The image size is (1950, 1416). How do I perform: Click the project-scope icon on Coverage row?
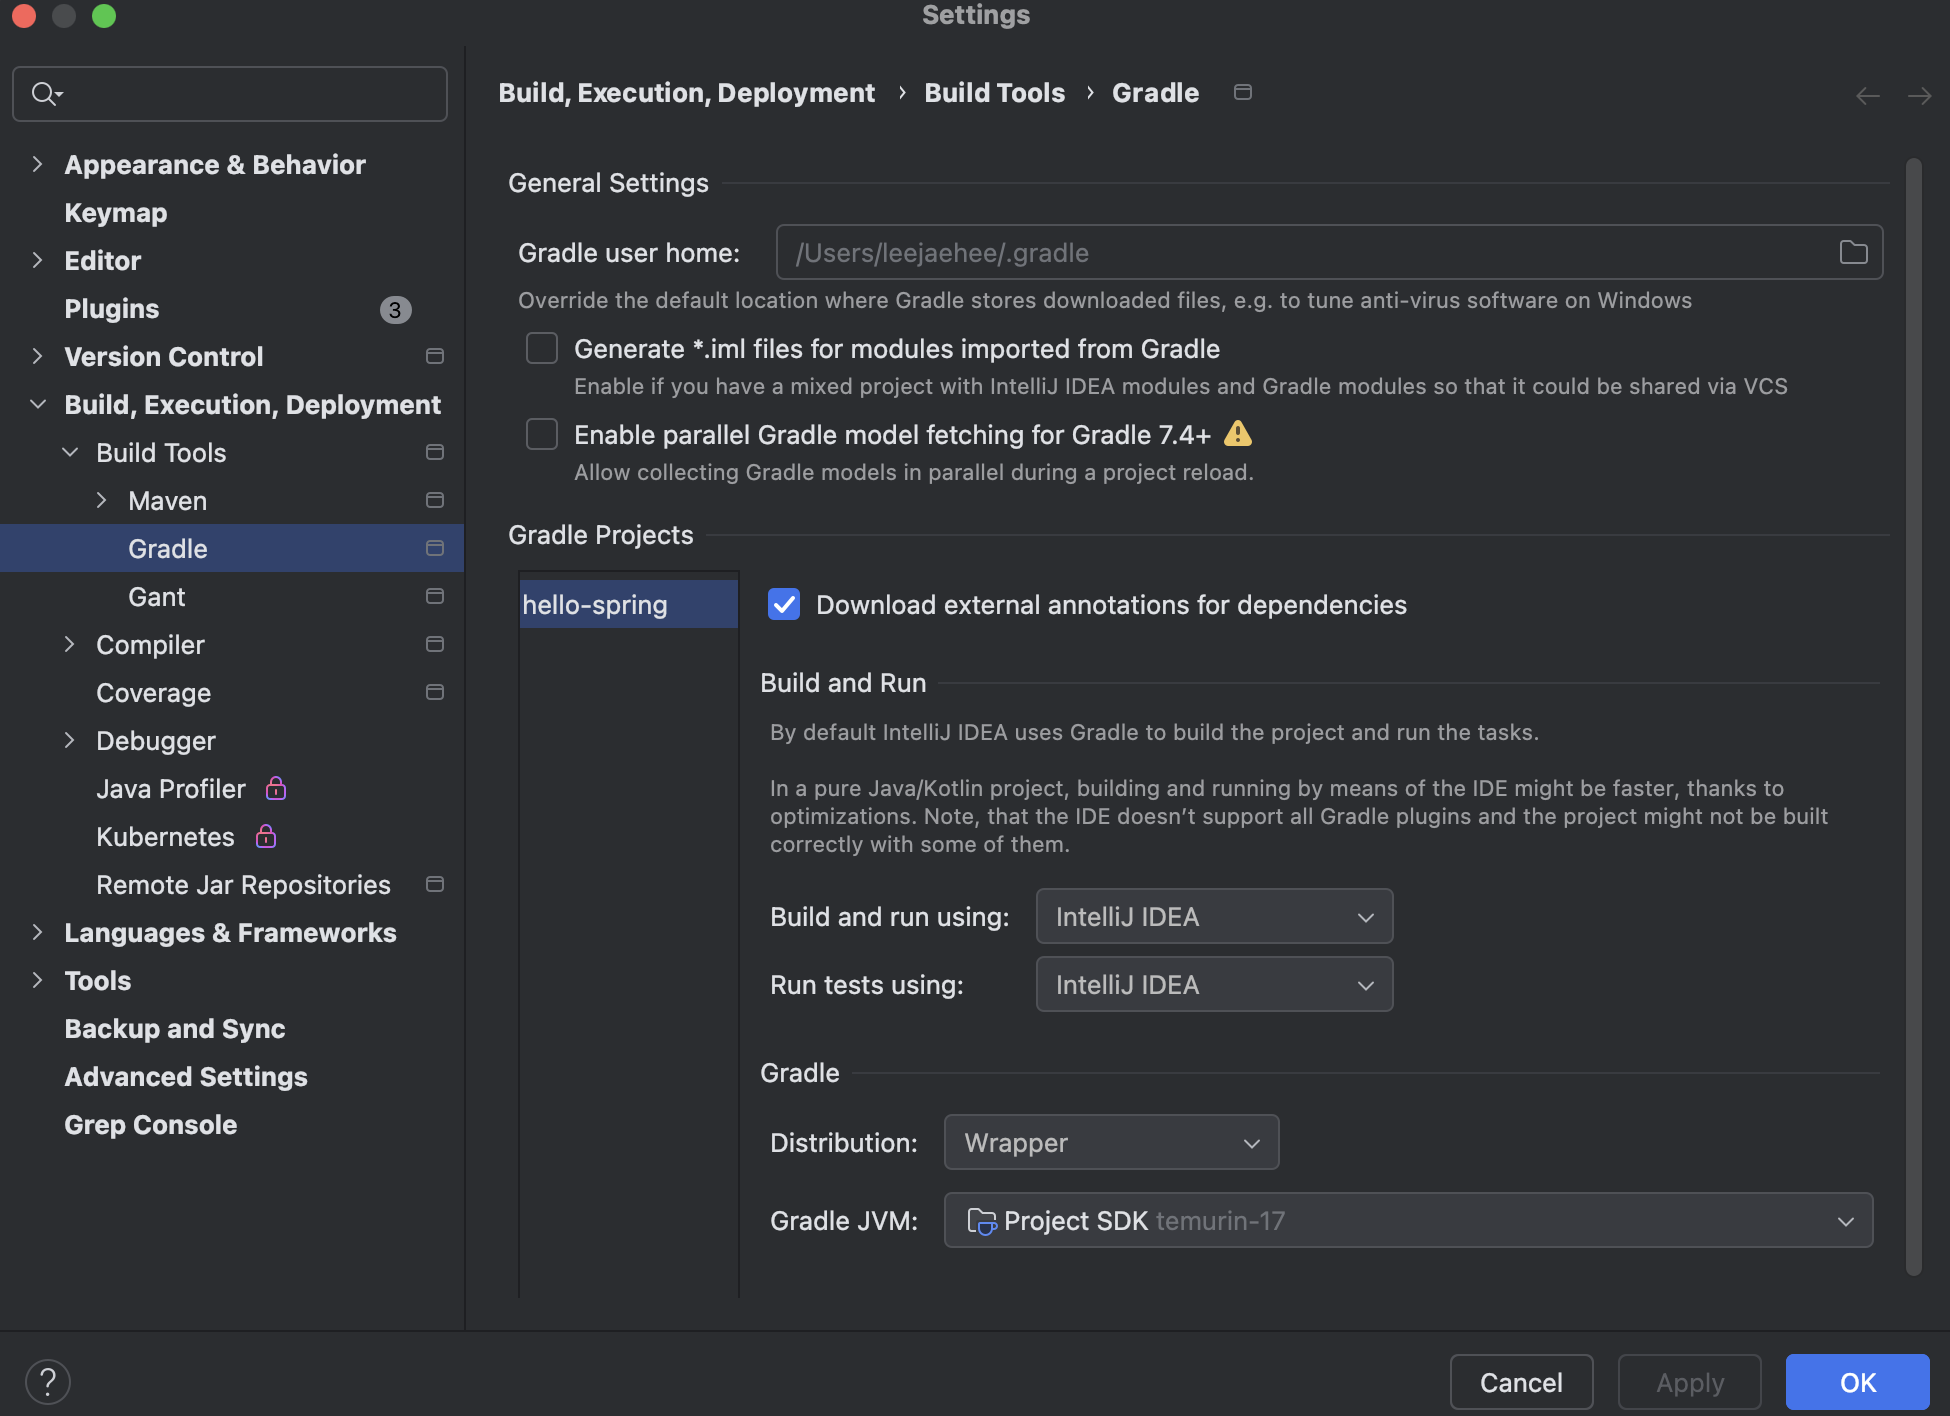(x=435, y=692)
